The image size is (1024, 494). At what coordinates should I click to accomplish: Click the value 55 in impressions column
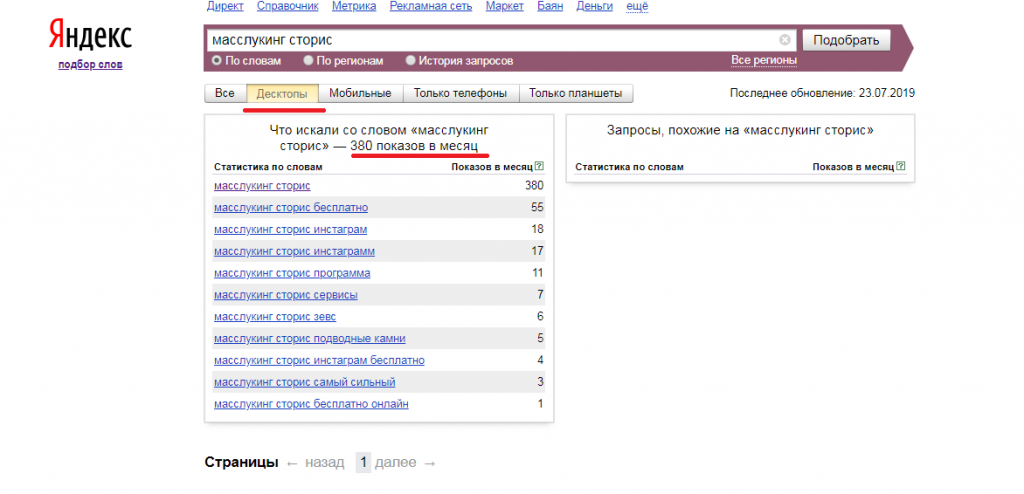(x=537, y=208)
